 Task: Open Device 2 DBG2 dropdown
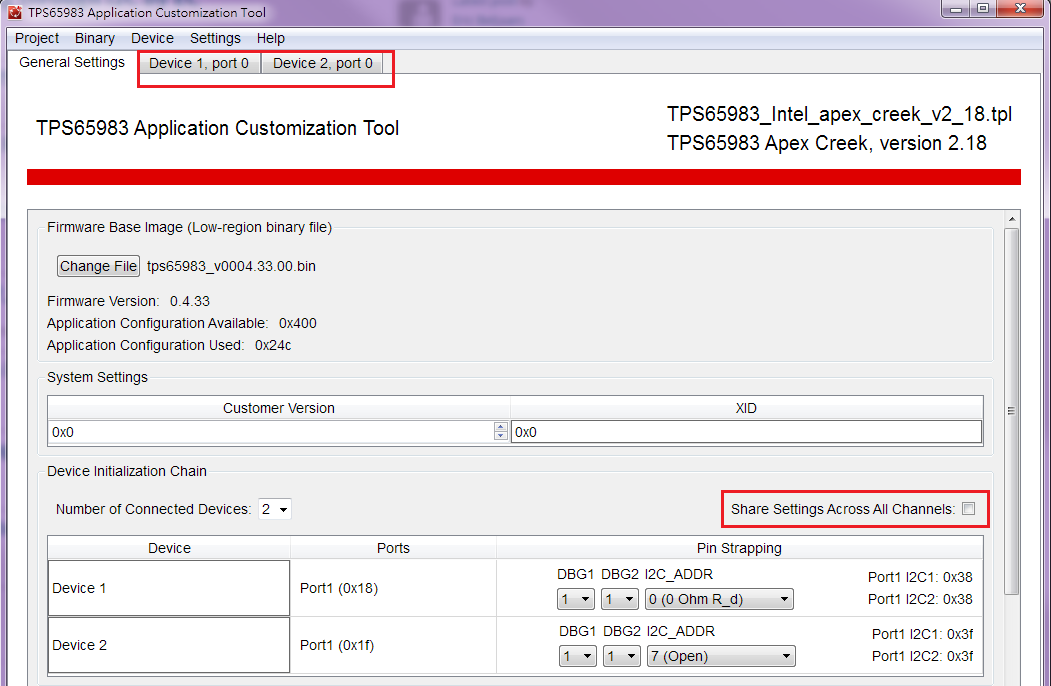click(x=622, y=656)
